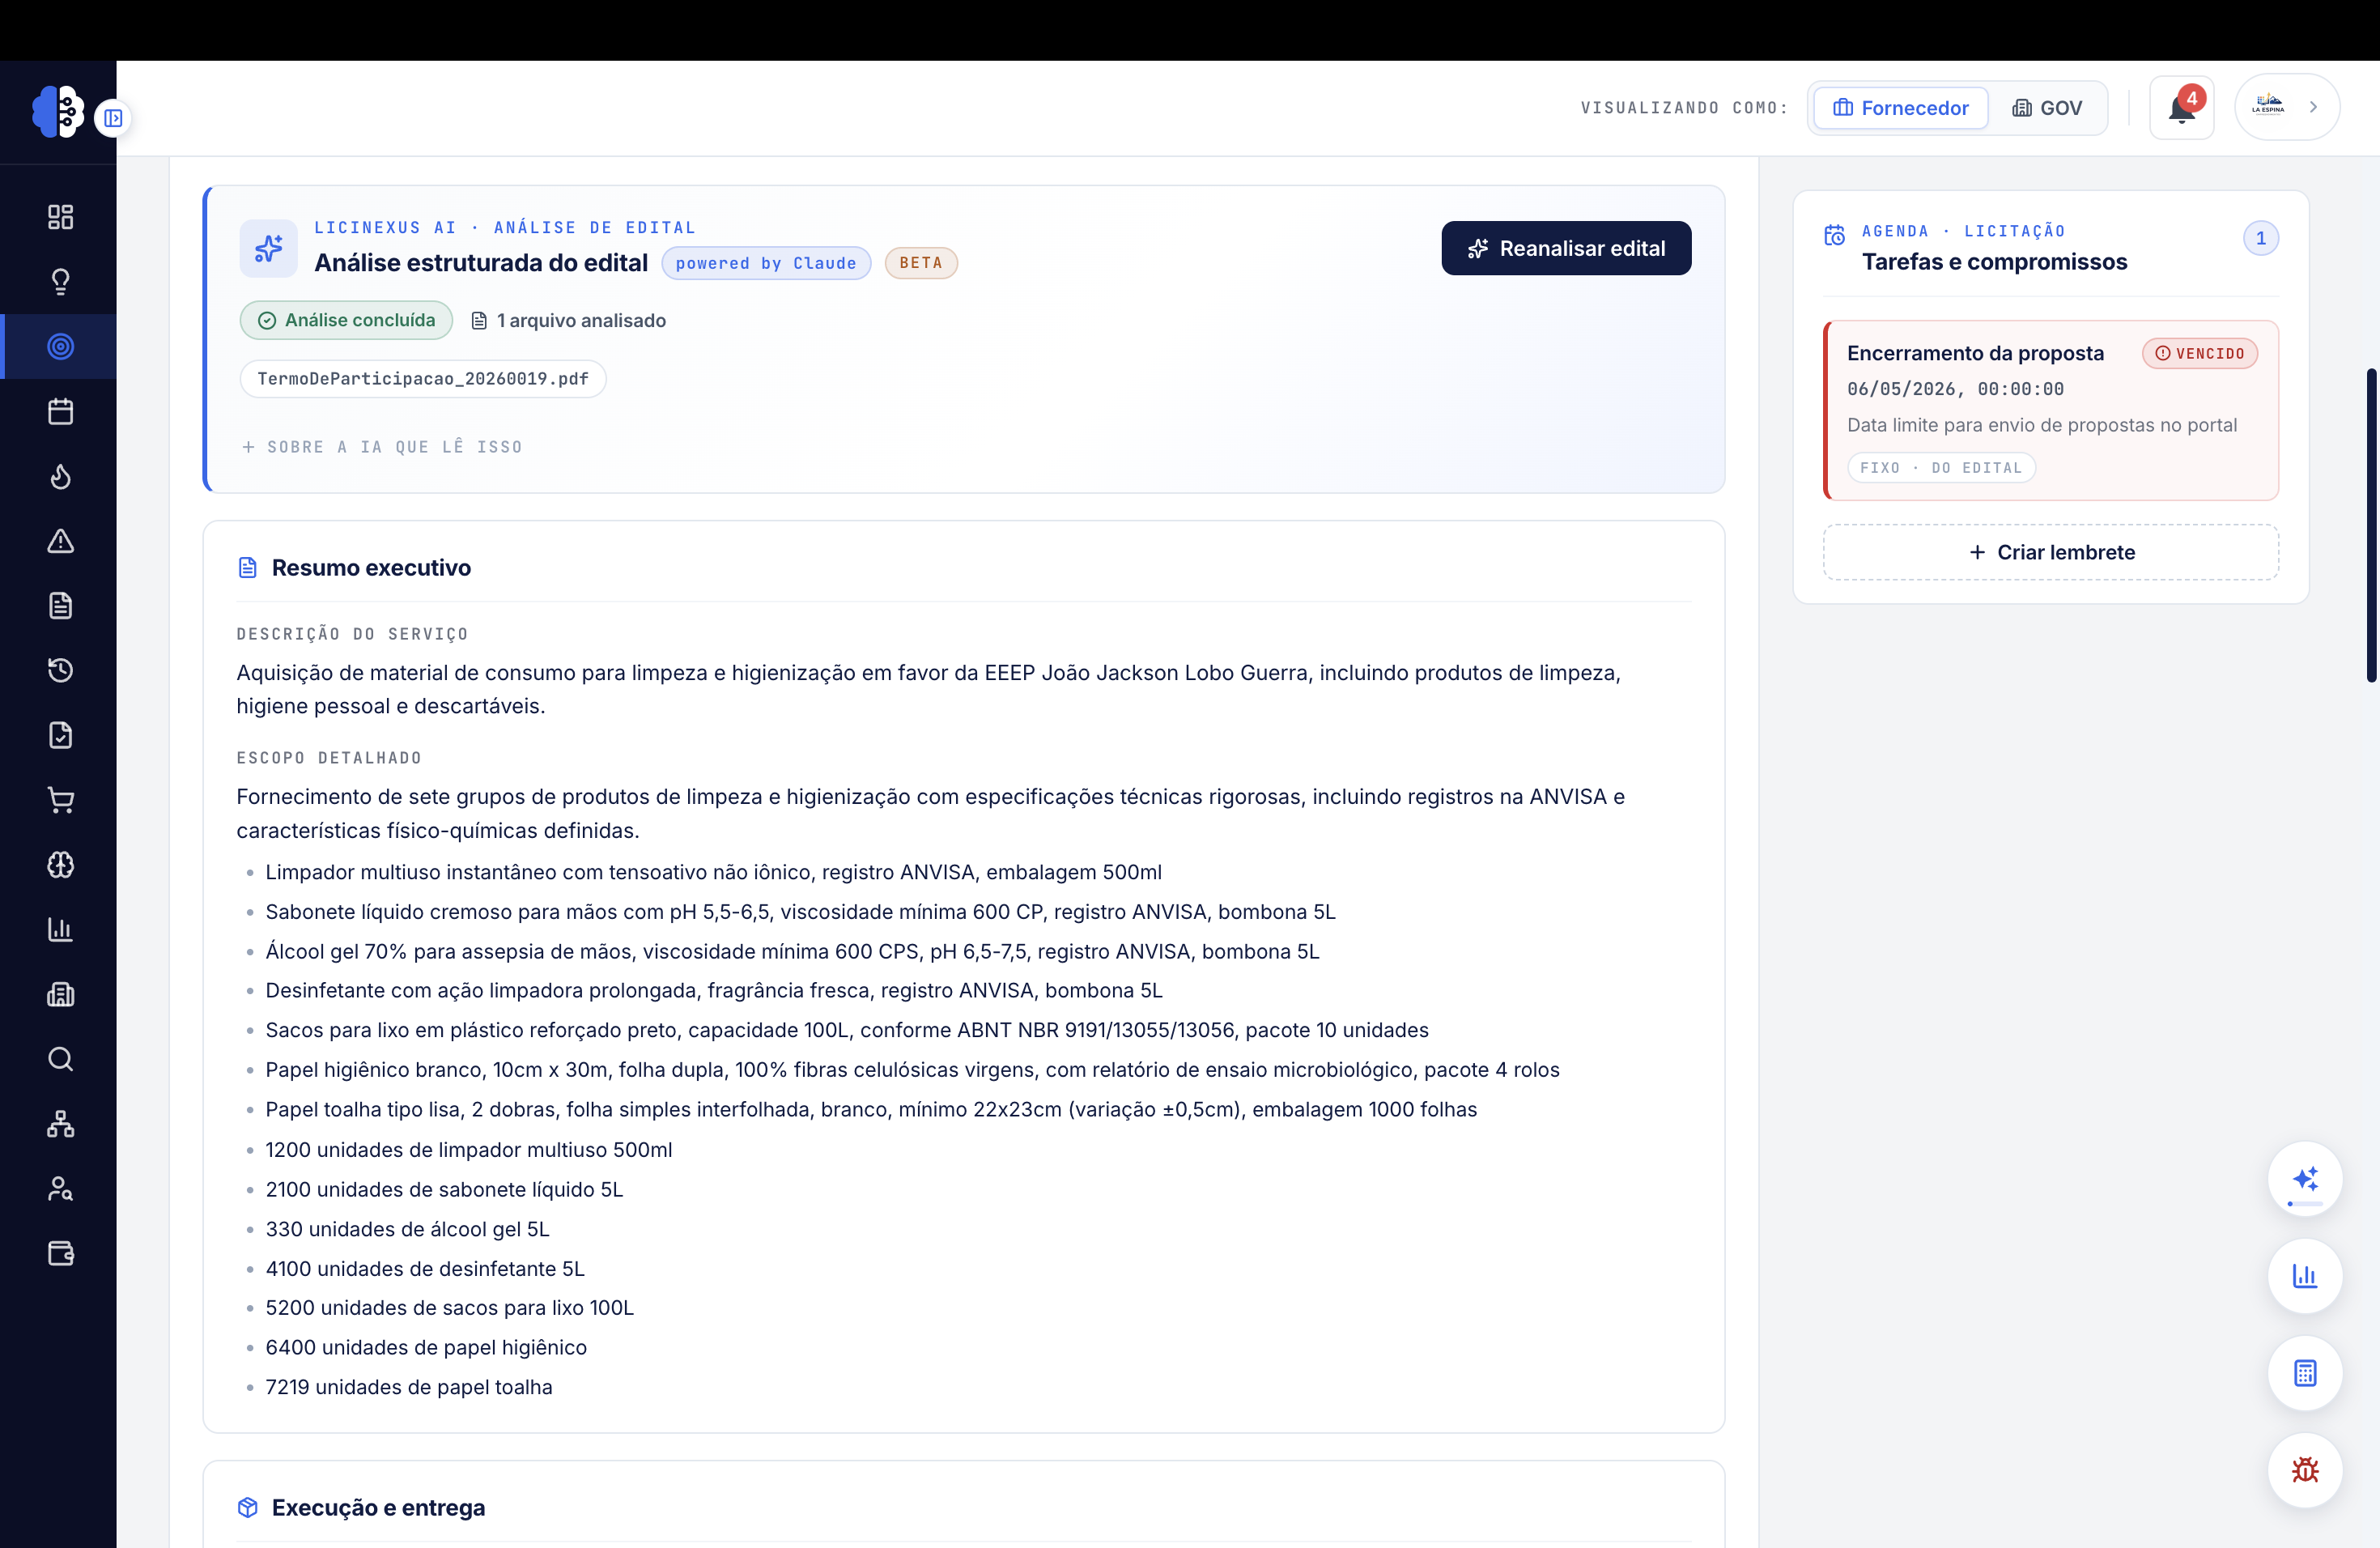Click the sparkle analysis icon tile

pyautogui.click(x=268, y=248)
